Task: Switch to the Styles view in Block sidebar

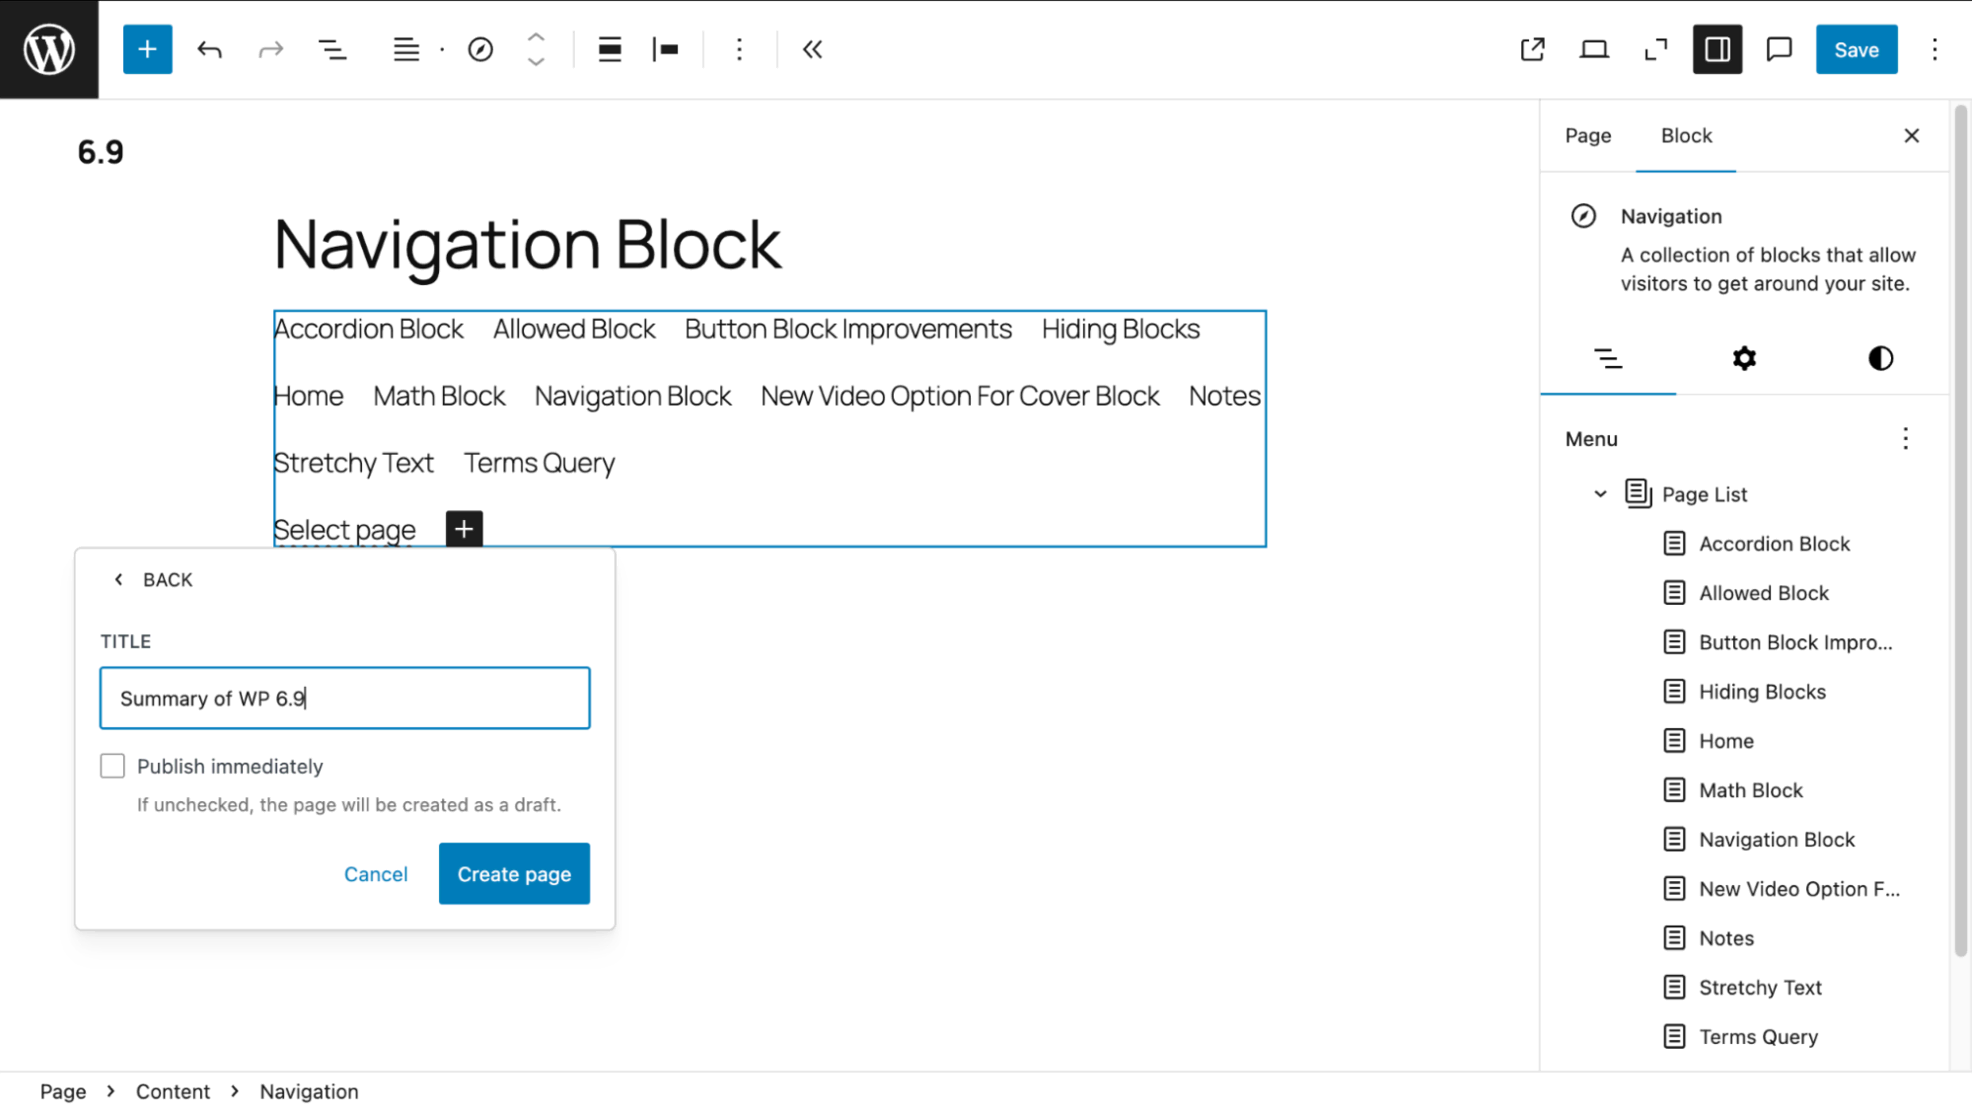Action: point(1880,358)
